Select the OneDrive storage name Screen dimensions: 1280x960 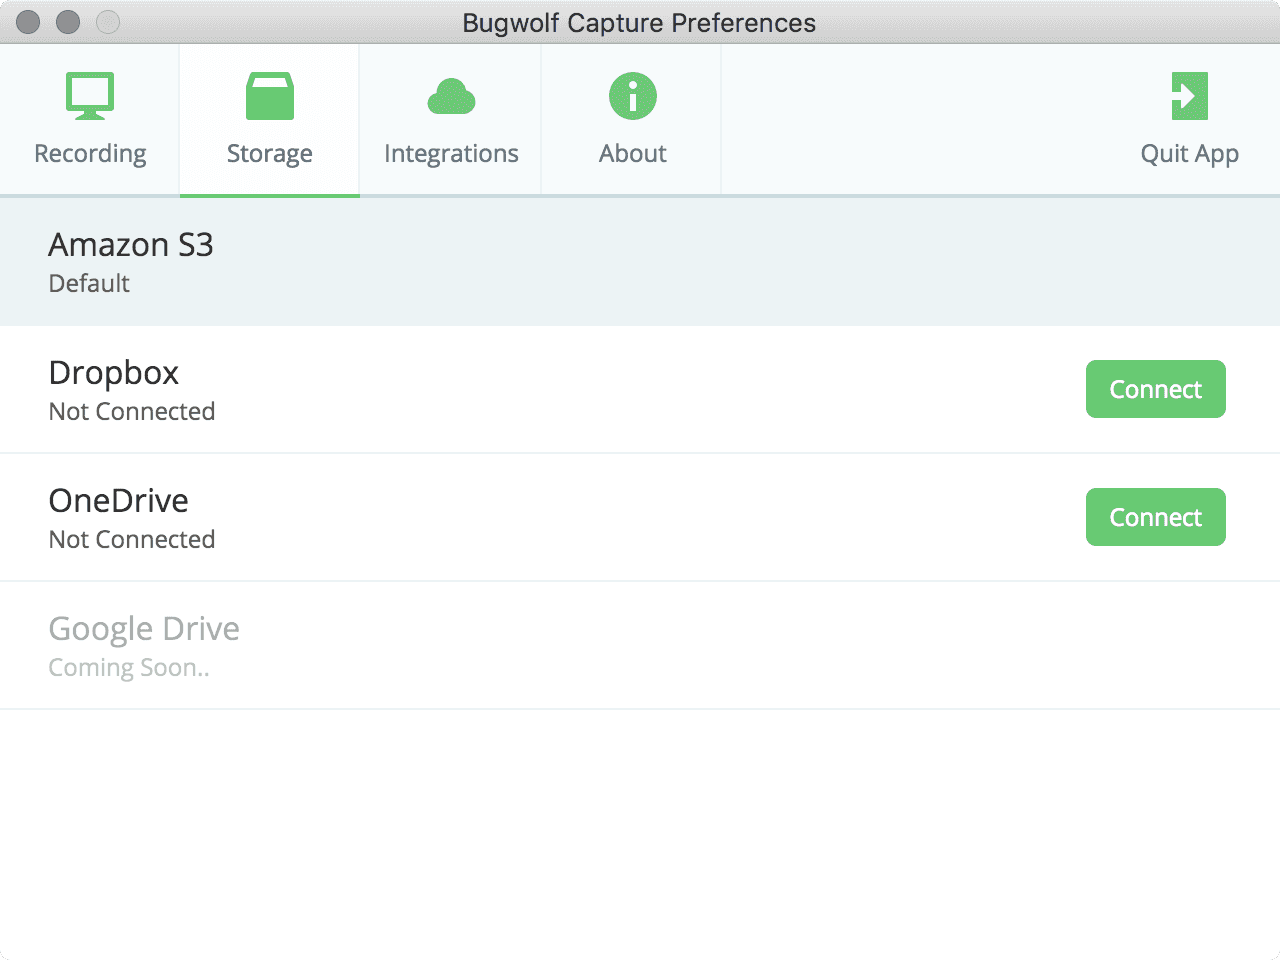click(119, 501)
